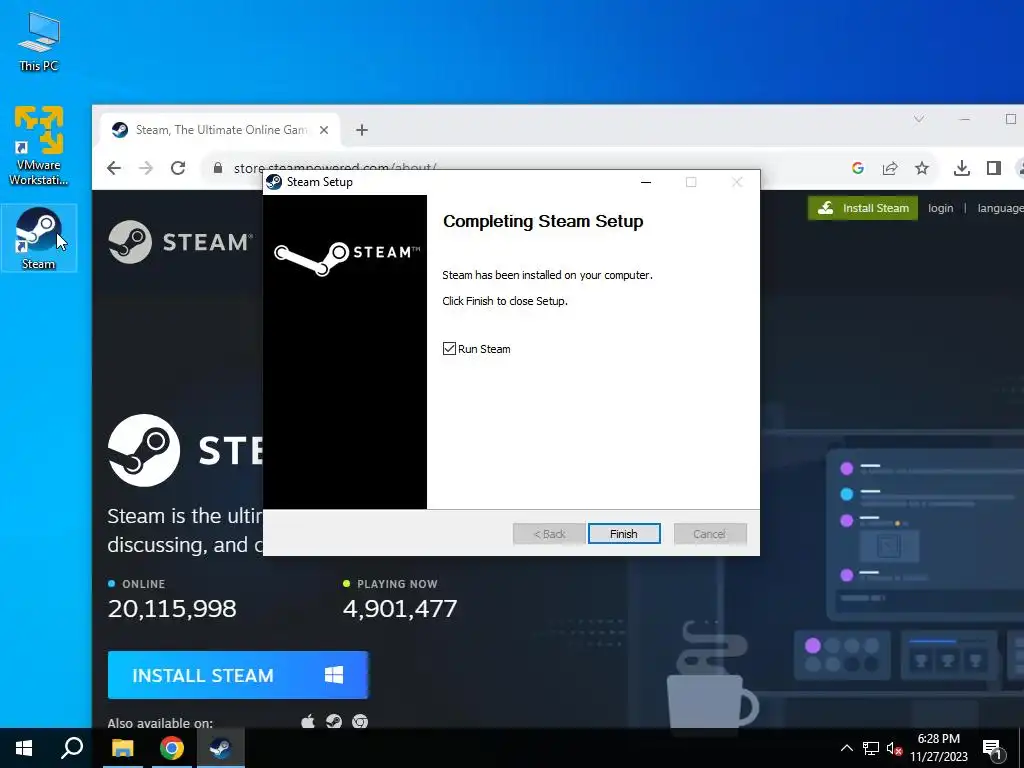
Task: Open the language dropdown on Steam page
Action: point(1000,208)
